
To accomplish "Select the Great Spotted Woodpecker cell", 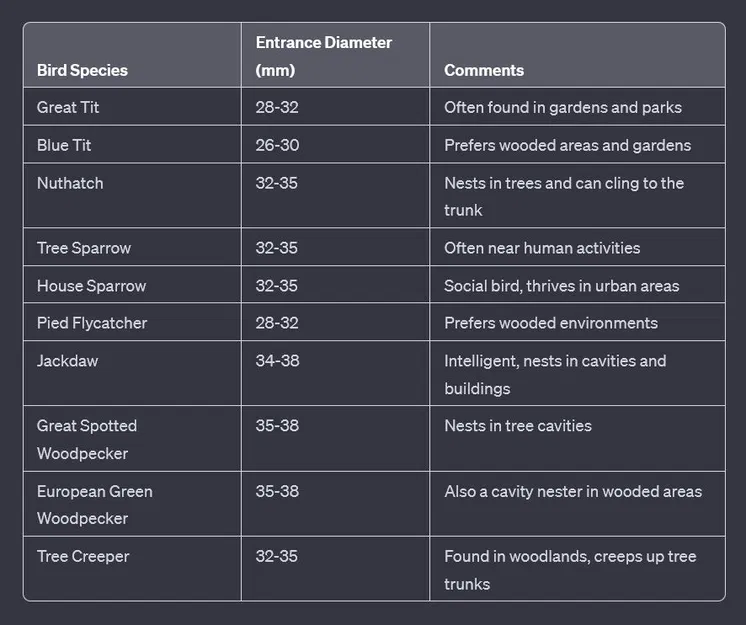I will click(87, 439).
